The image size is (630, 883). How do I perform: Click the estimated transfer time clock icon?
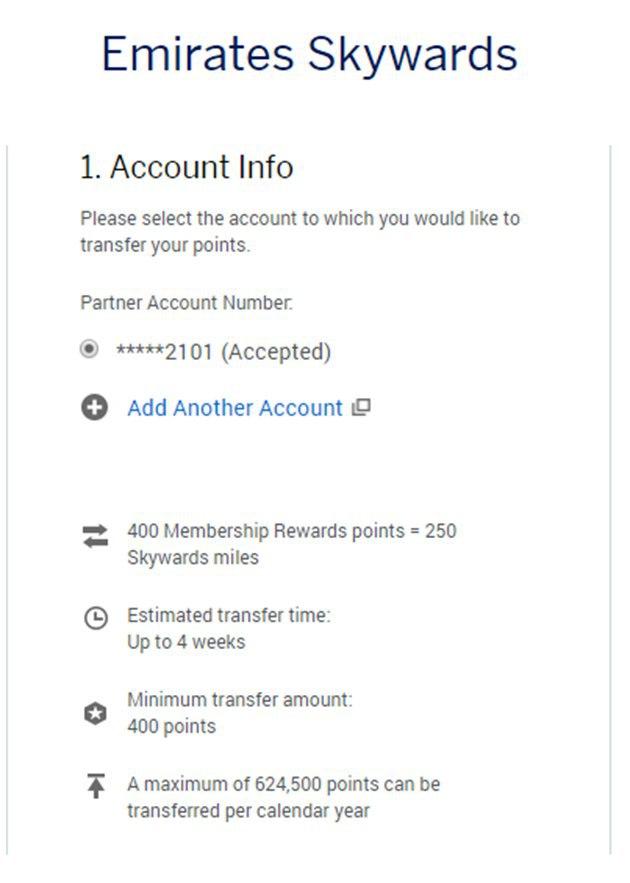point(95,620)
